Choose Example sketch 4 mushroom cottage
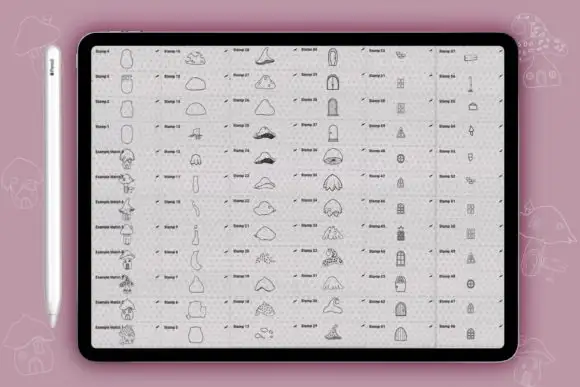The height and width of the screenshot is (387, 580). [127, 260]
